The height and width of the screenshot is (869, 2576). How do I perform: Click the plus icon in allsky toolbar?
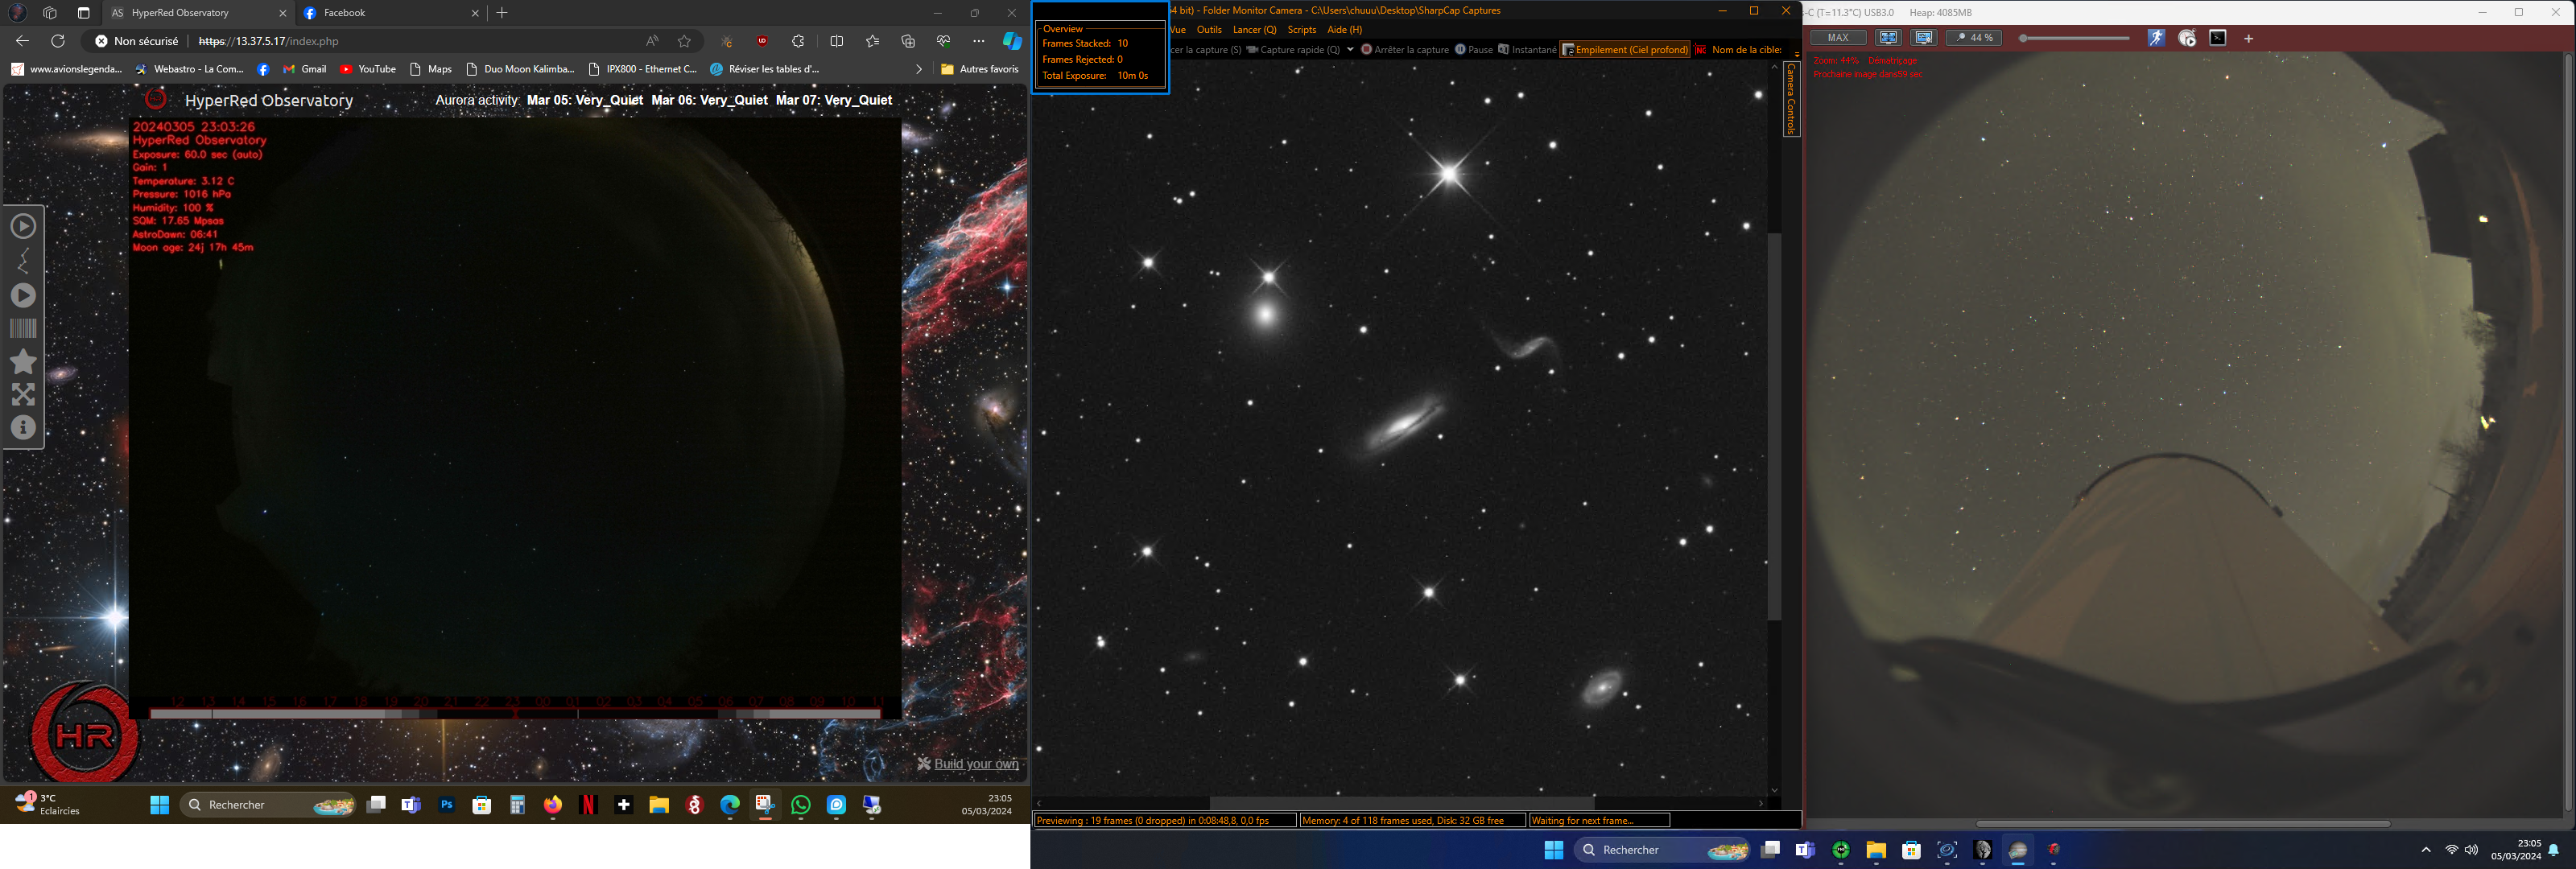2249,39
